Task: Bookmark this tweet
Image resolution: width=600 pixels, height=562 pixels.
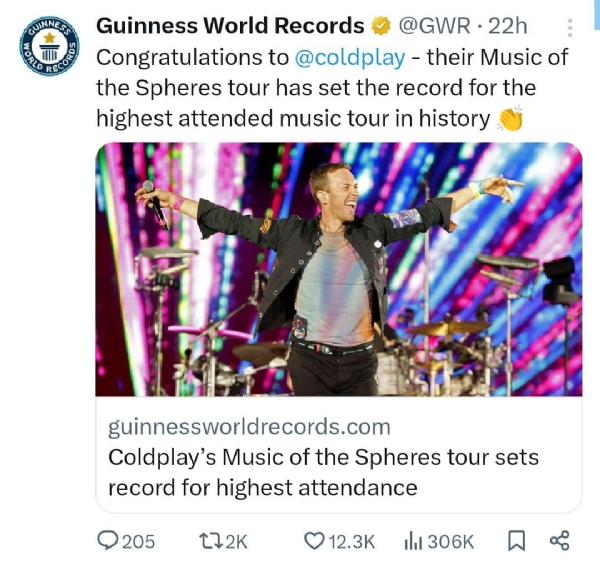Action: 517,541
